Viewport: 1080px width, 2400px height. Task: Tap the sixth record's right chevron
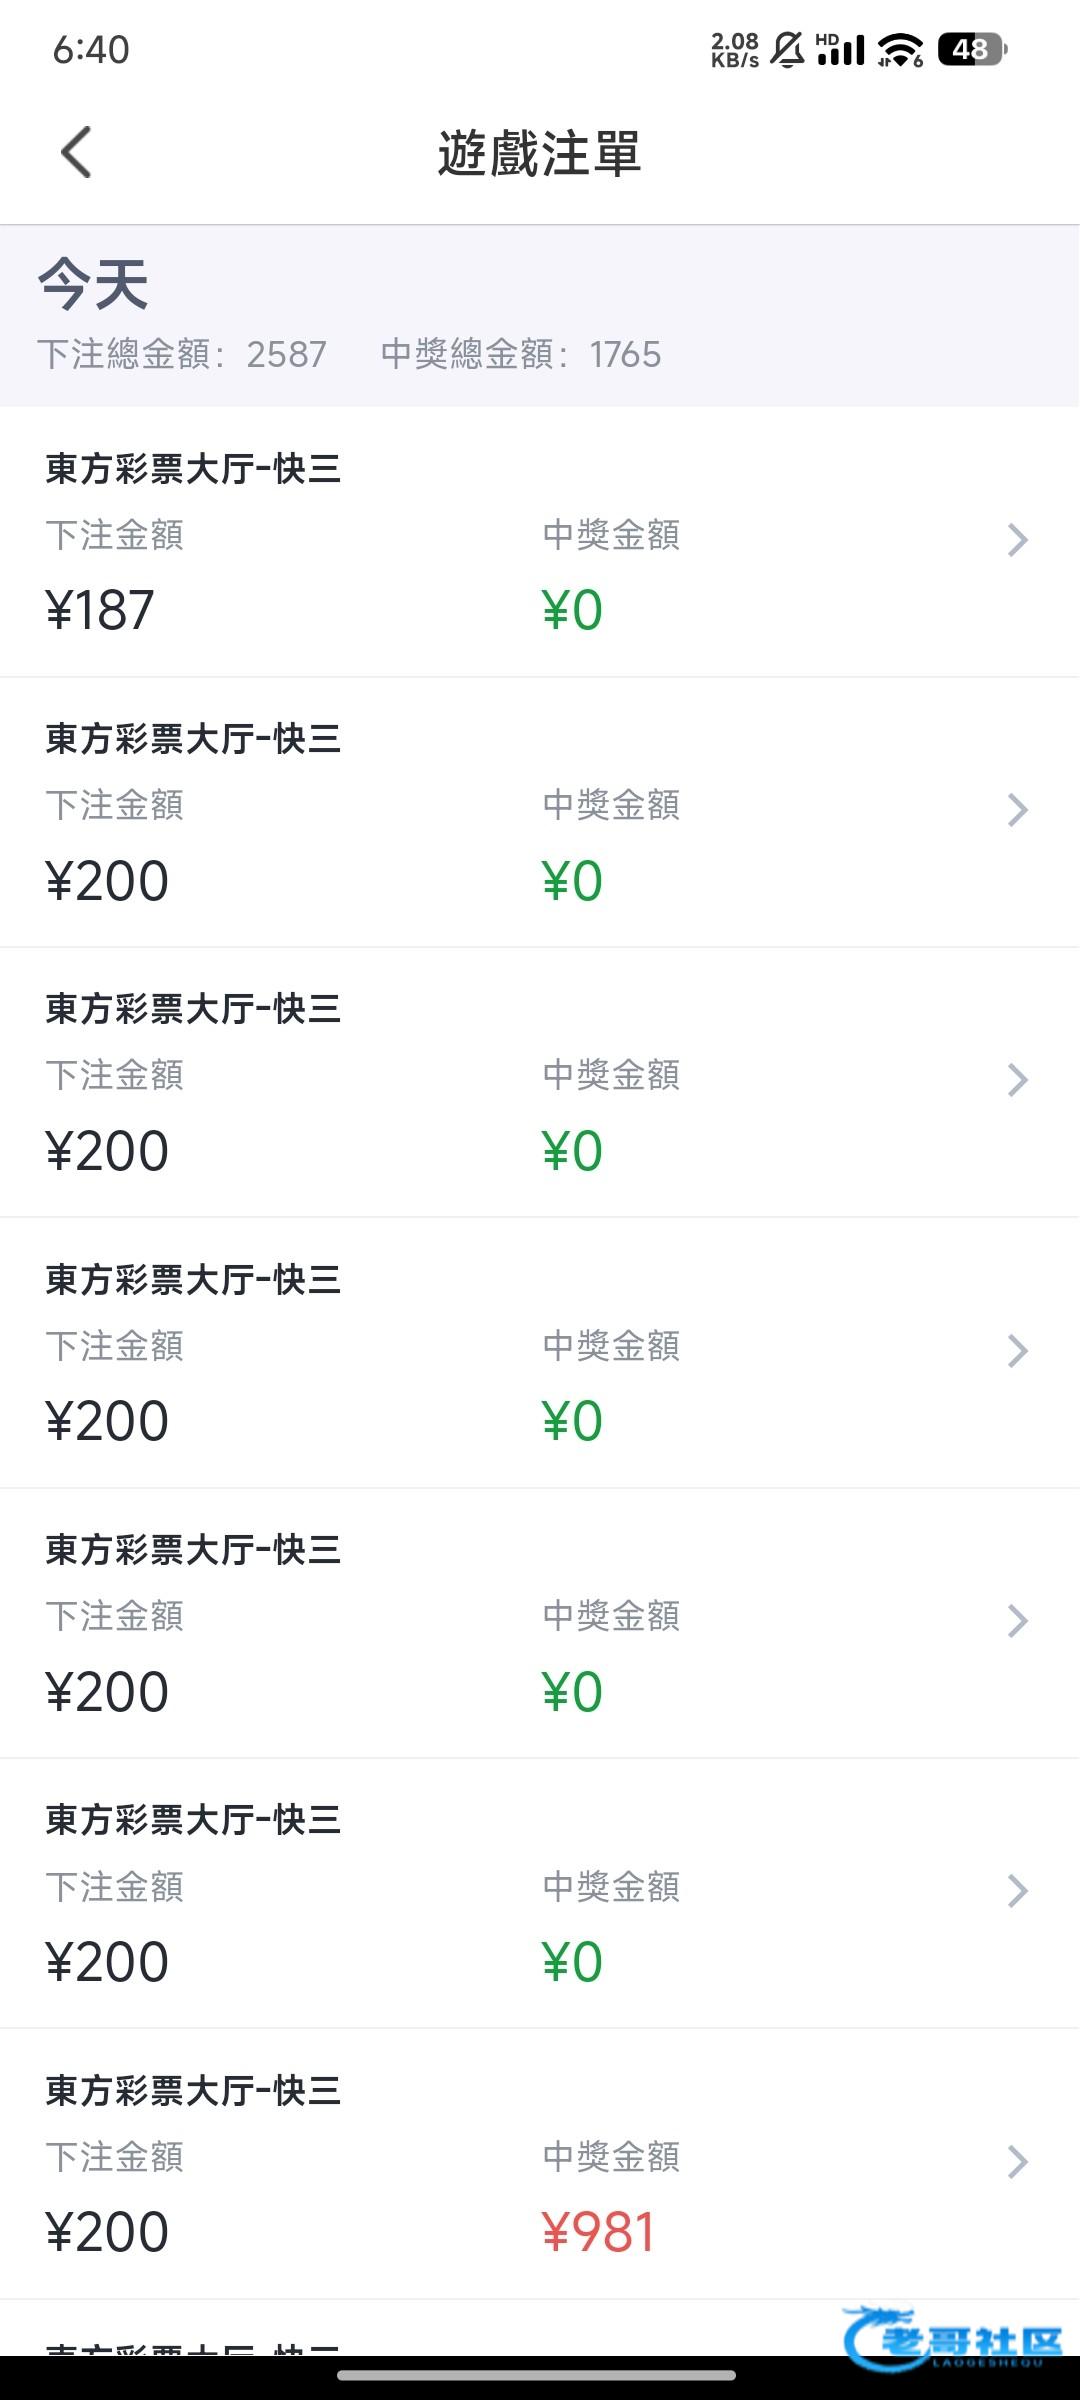1017,1891
